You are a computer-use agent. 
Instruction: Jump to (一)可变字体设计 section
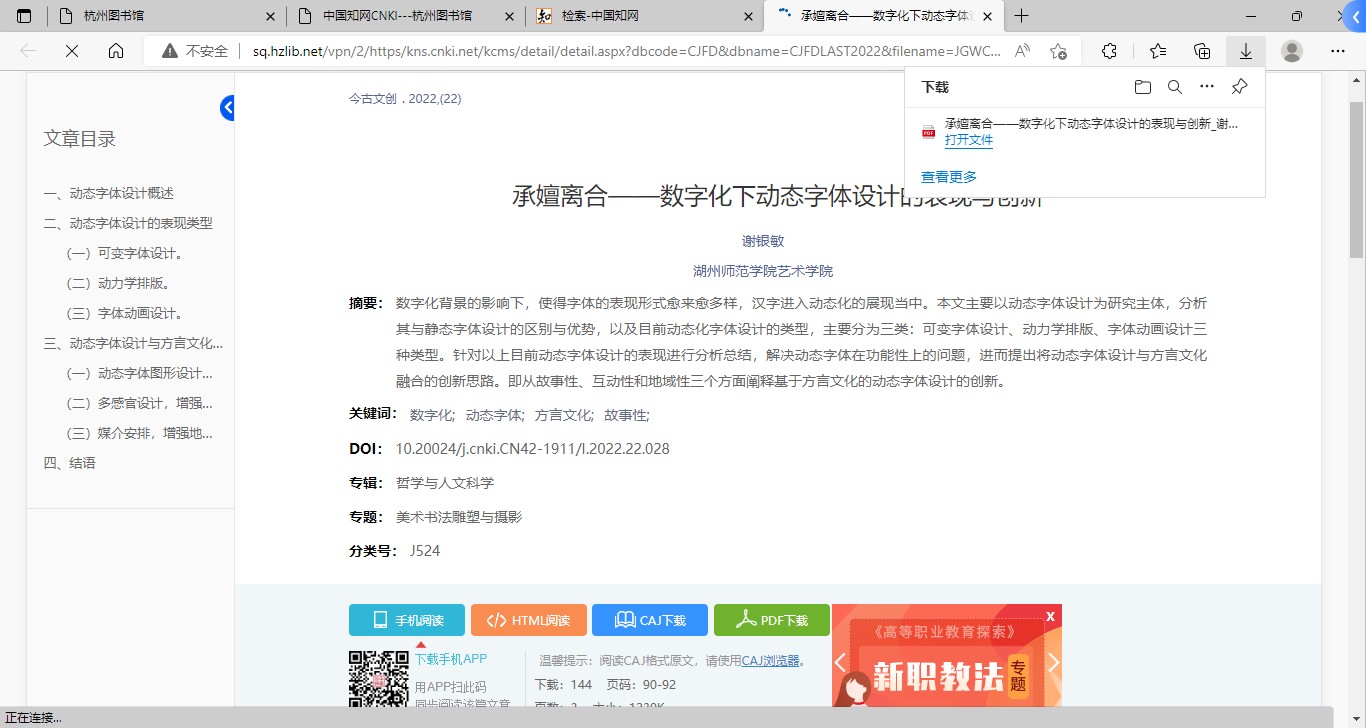(x=125, y=253)
